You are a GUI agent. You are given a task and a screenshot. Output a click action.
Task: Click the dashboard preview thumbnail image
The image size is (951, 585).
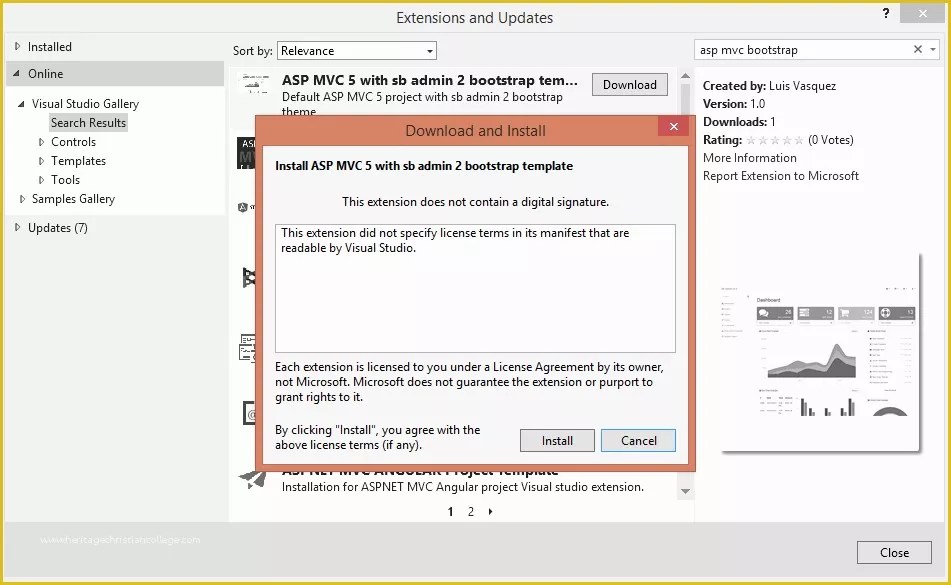[x=818, y=355]
